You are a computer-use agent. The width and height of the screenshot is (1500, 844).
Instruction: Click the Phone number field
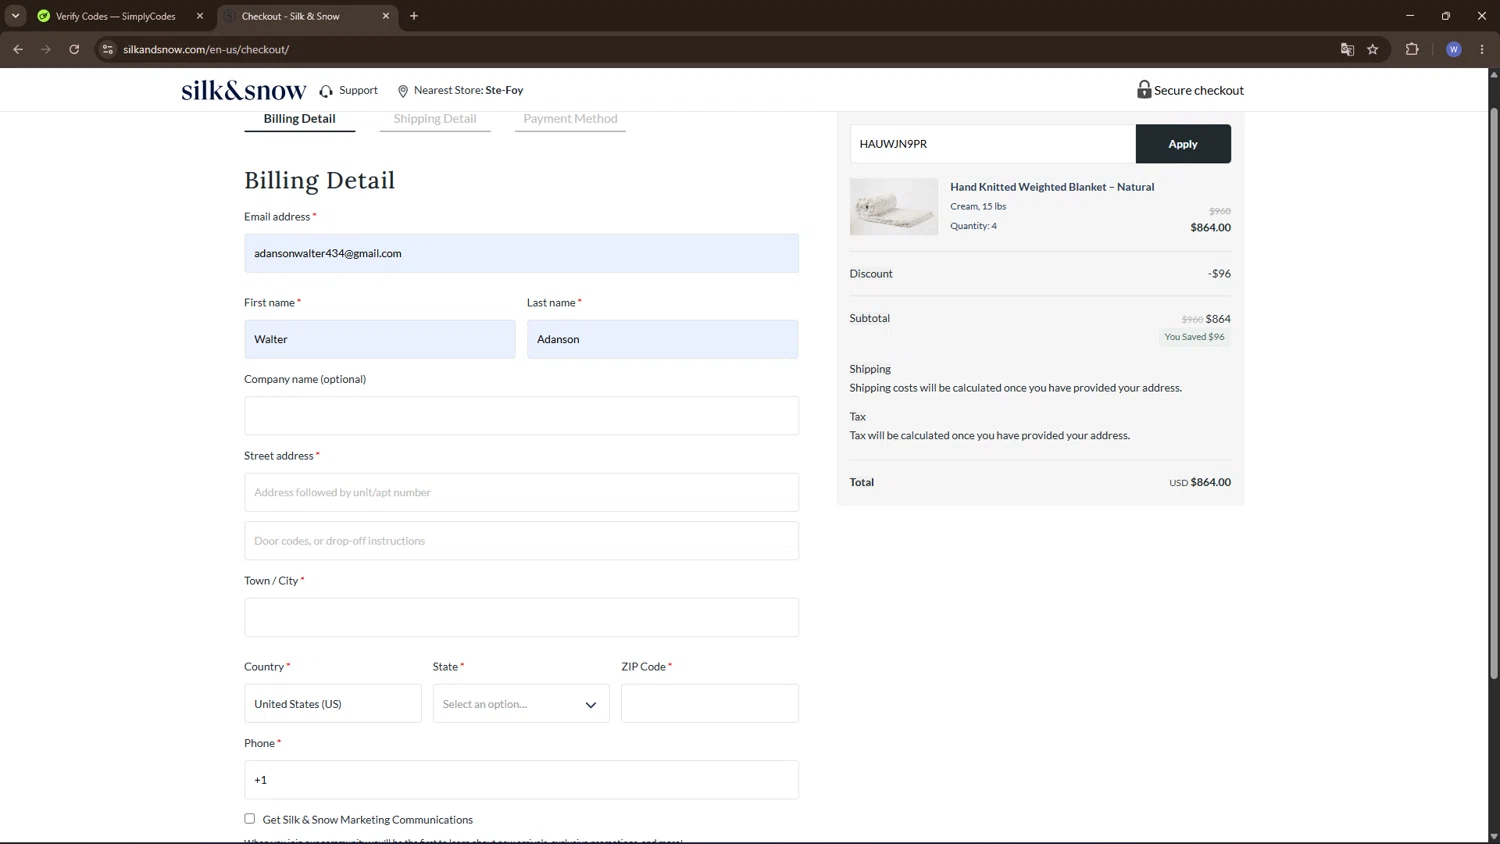(521, 780)
